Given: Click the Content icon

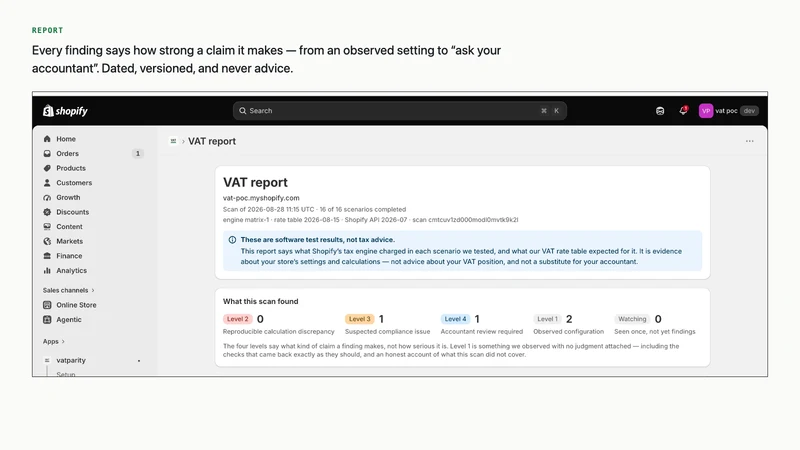Looking at the screenshot, I should coord(47,227).
